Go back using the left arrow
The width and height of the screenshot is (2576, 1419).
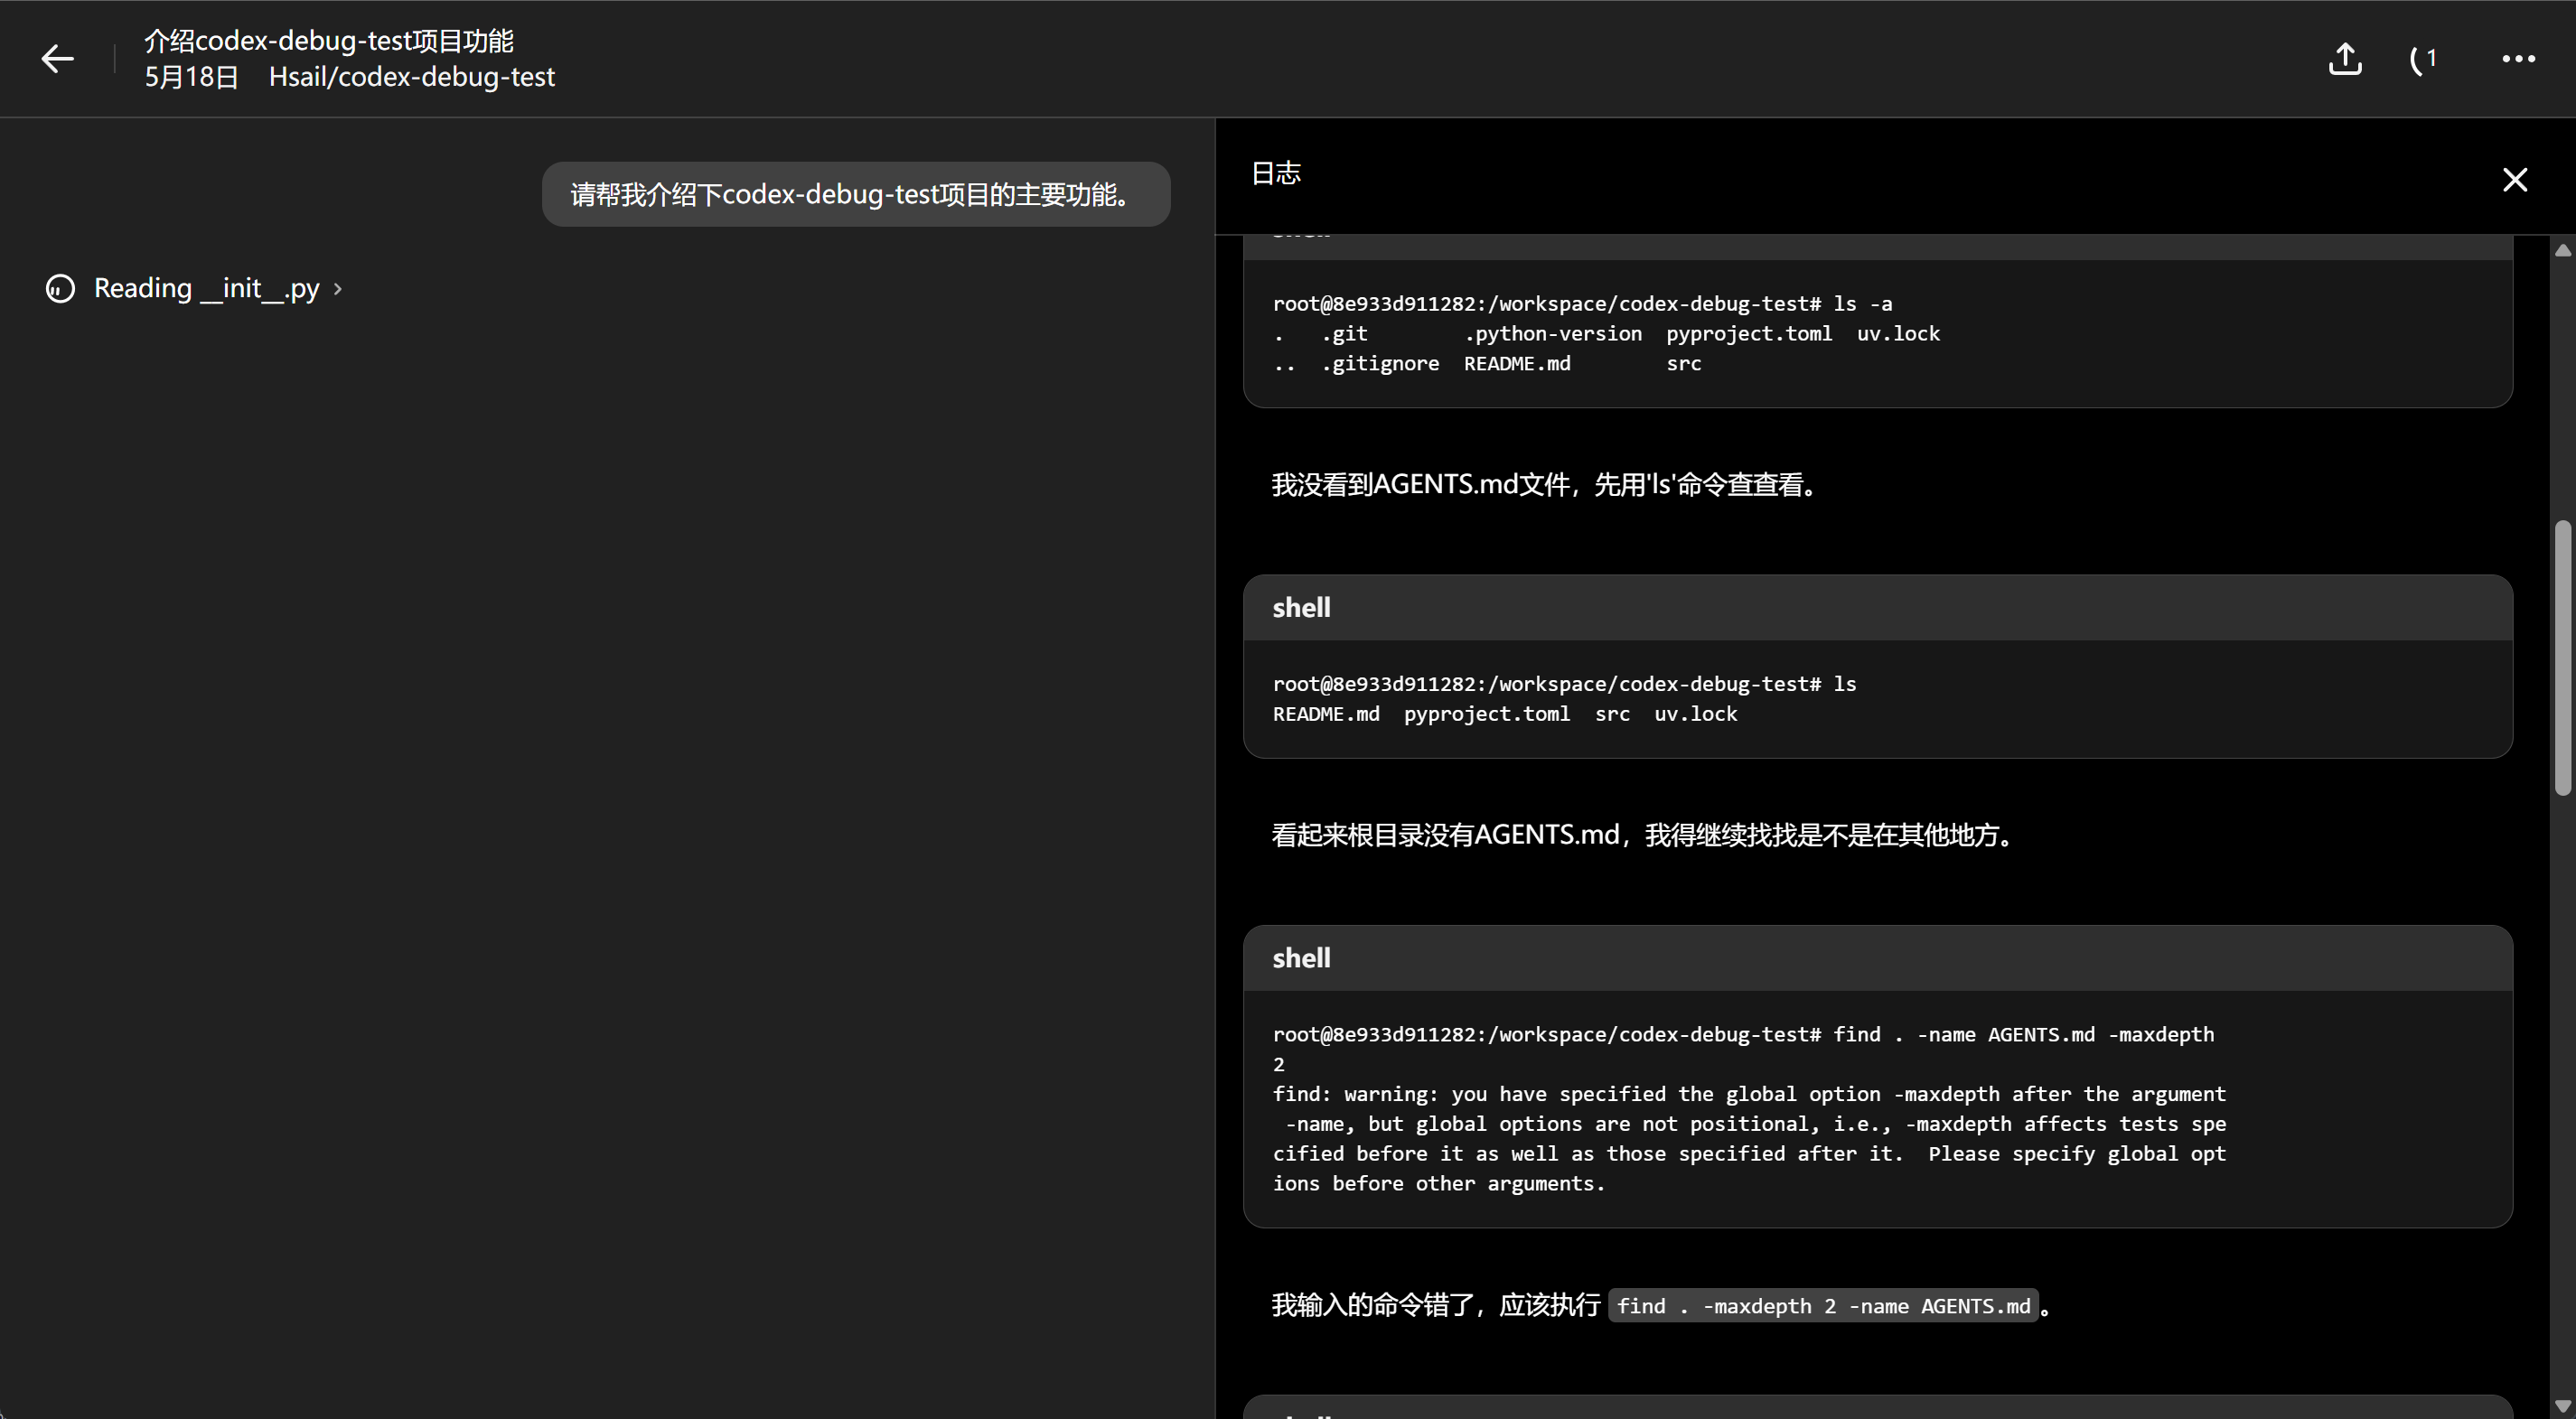click(57, 59)
